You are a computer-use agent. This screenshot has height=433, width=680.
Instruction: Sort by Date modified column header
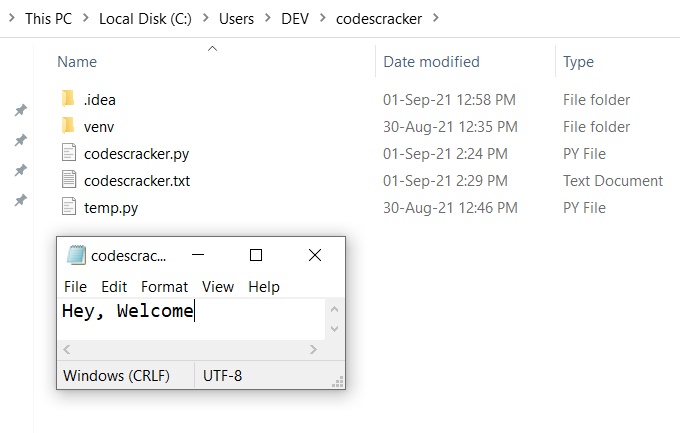pos(431,62)
